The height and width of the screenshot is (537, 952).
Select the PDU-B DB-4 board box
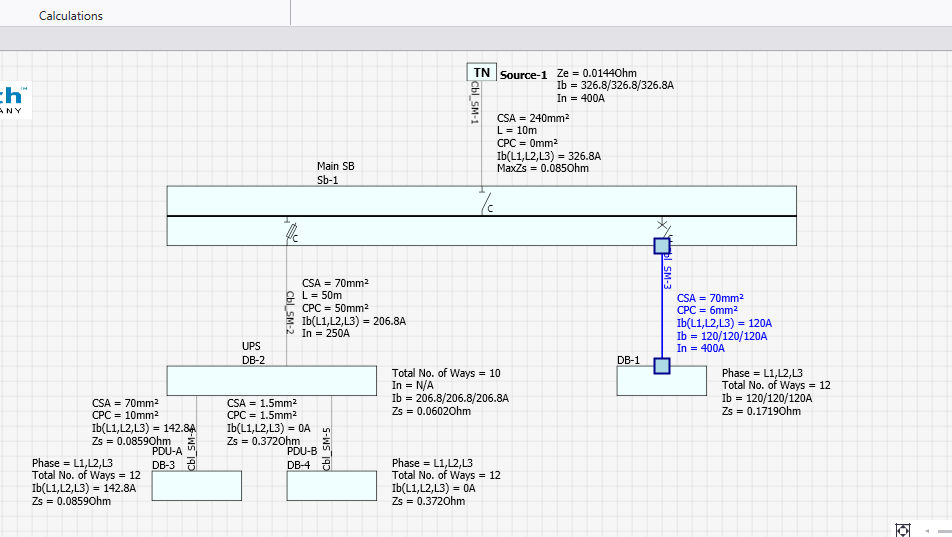click(x=332, y=485)
